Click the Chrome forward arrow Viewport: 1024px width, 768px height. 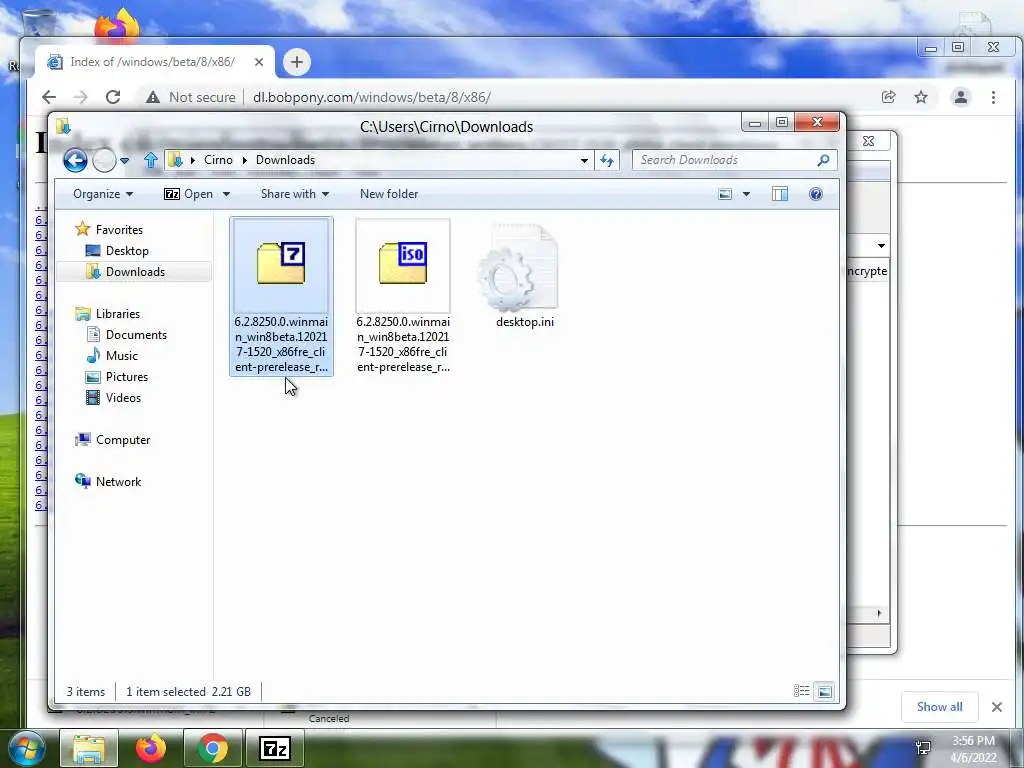point(81,97)
